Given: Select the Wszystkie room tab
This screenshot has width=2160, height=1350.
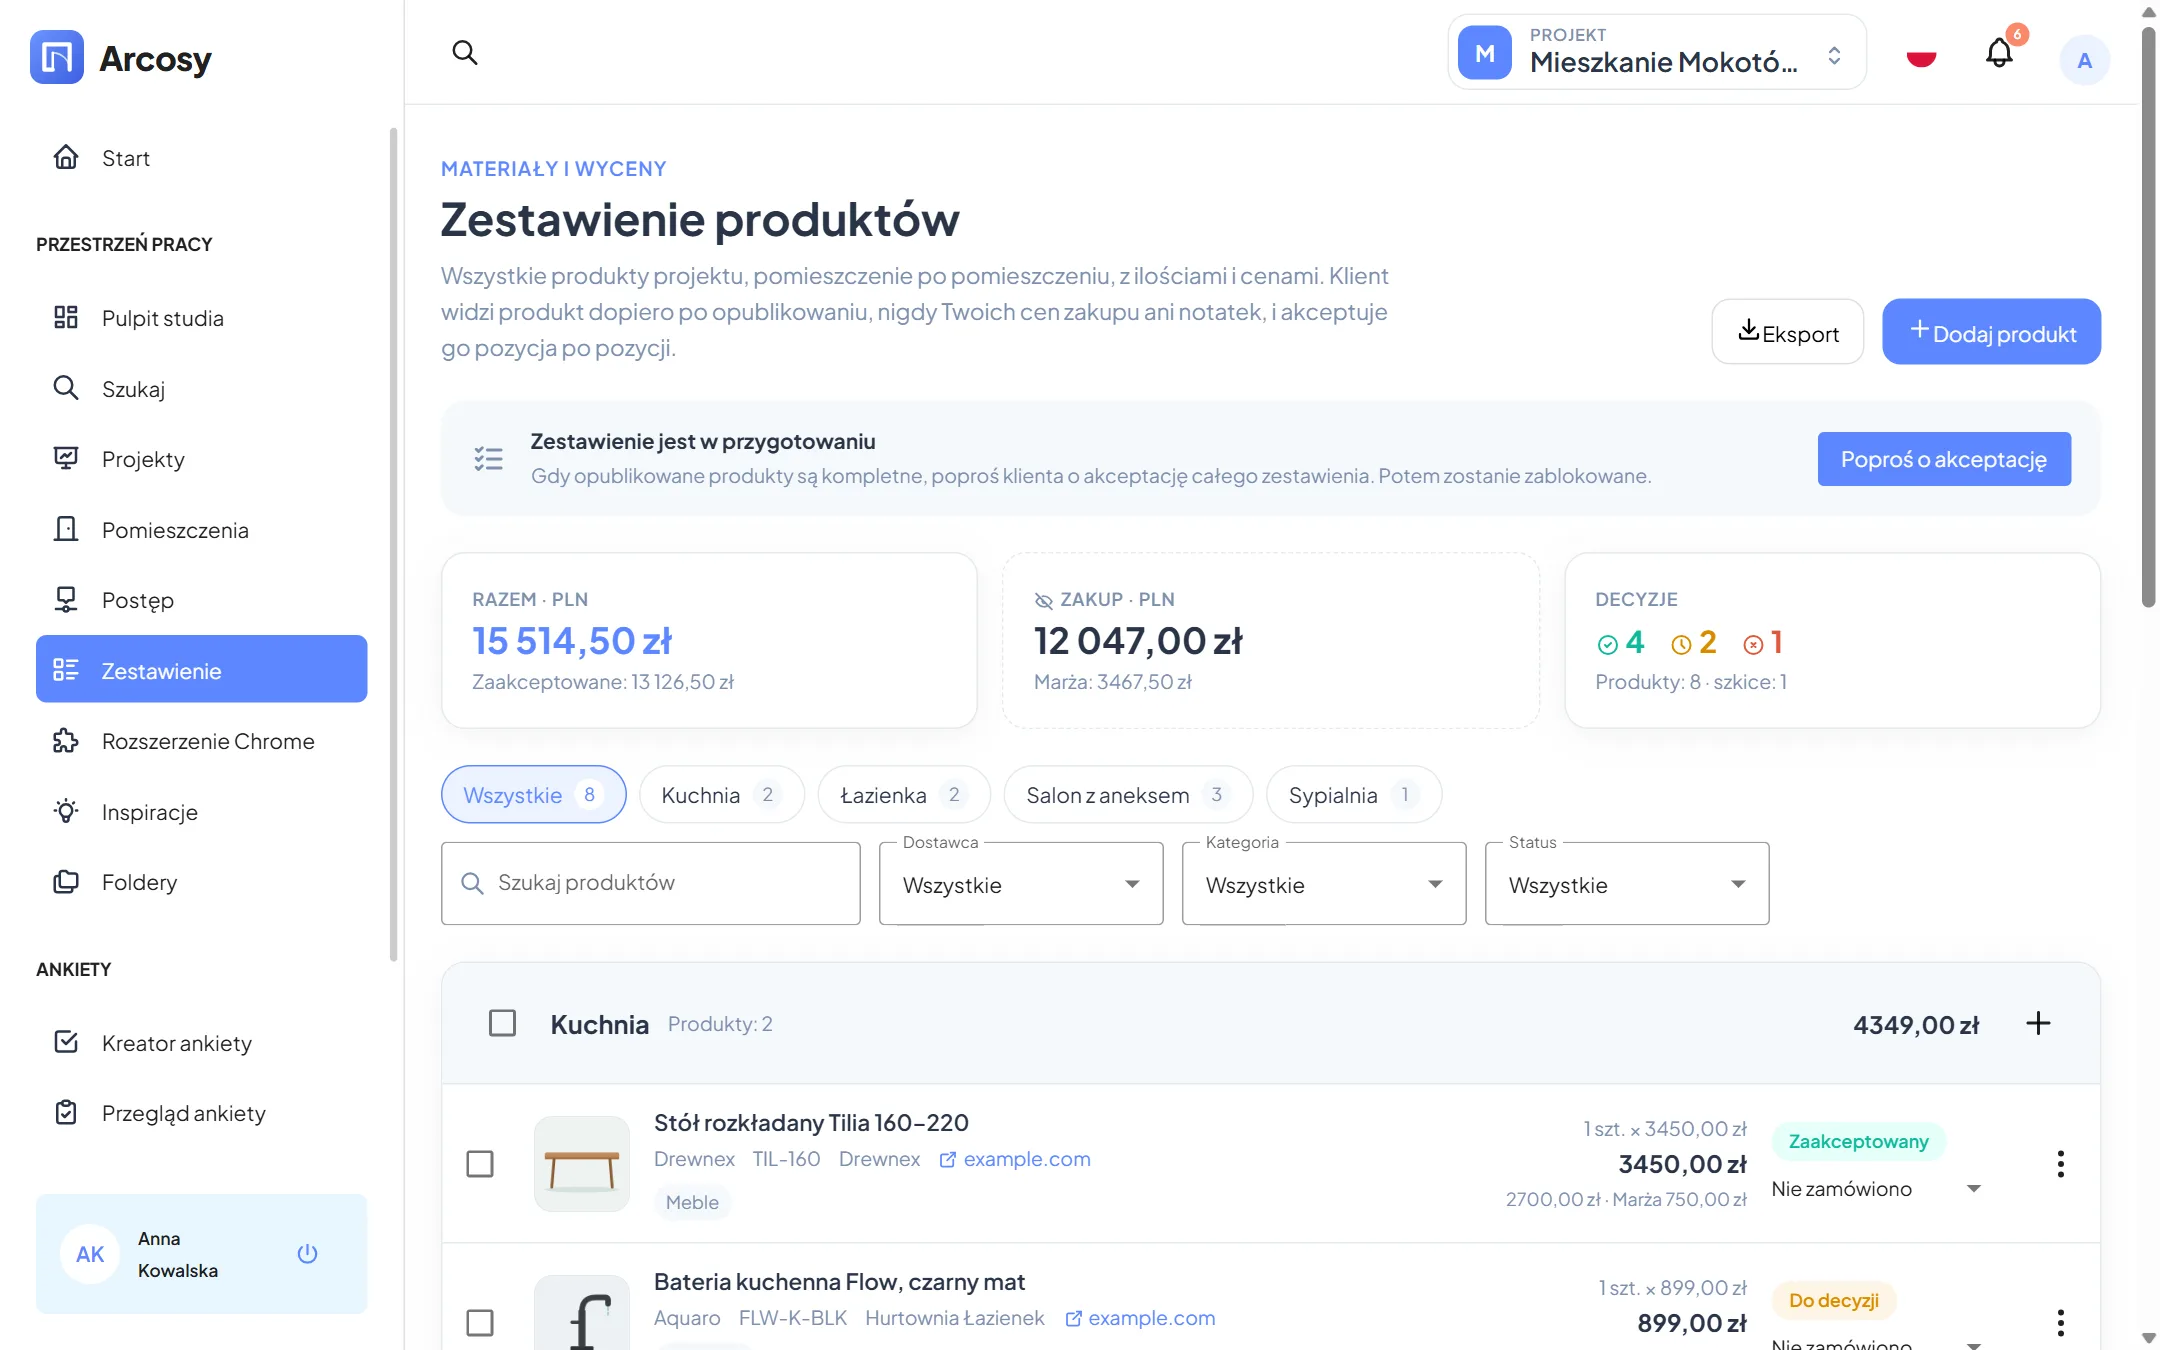Looking at the screenshot, I should point(533,795).
